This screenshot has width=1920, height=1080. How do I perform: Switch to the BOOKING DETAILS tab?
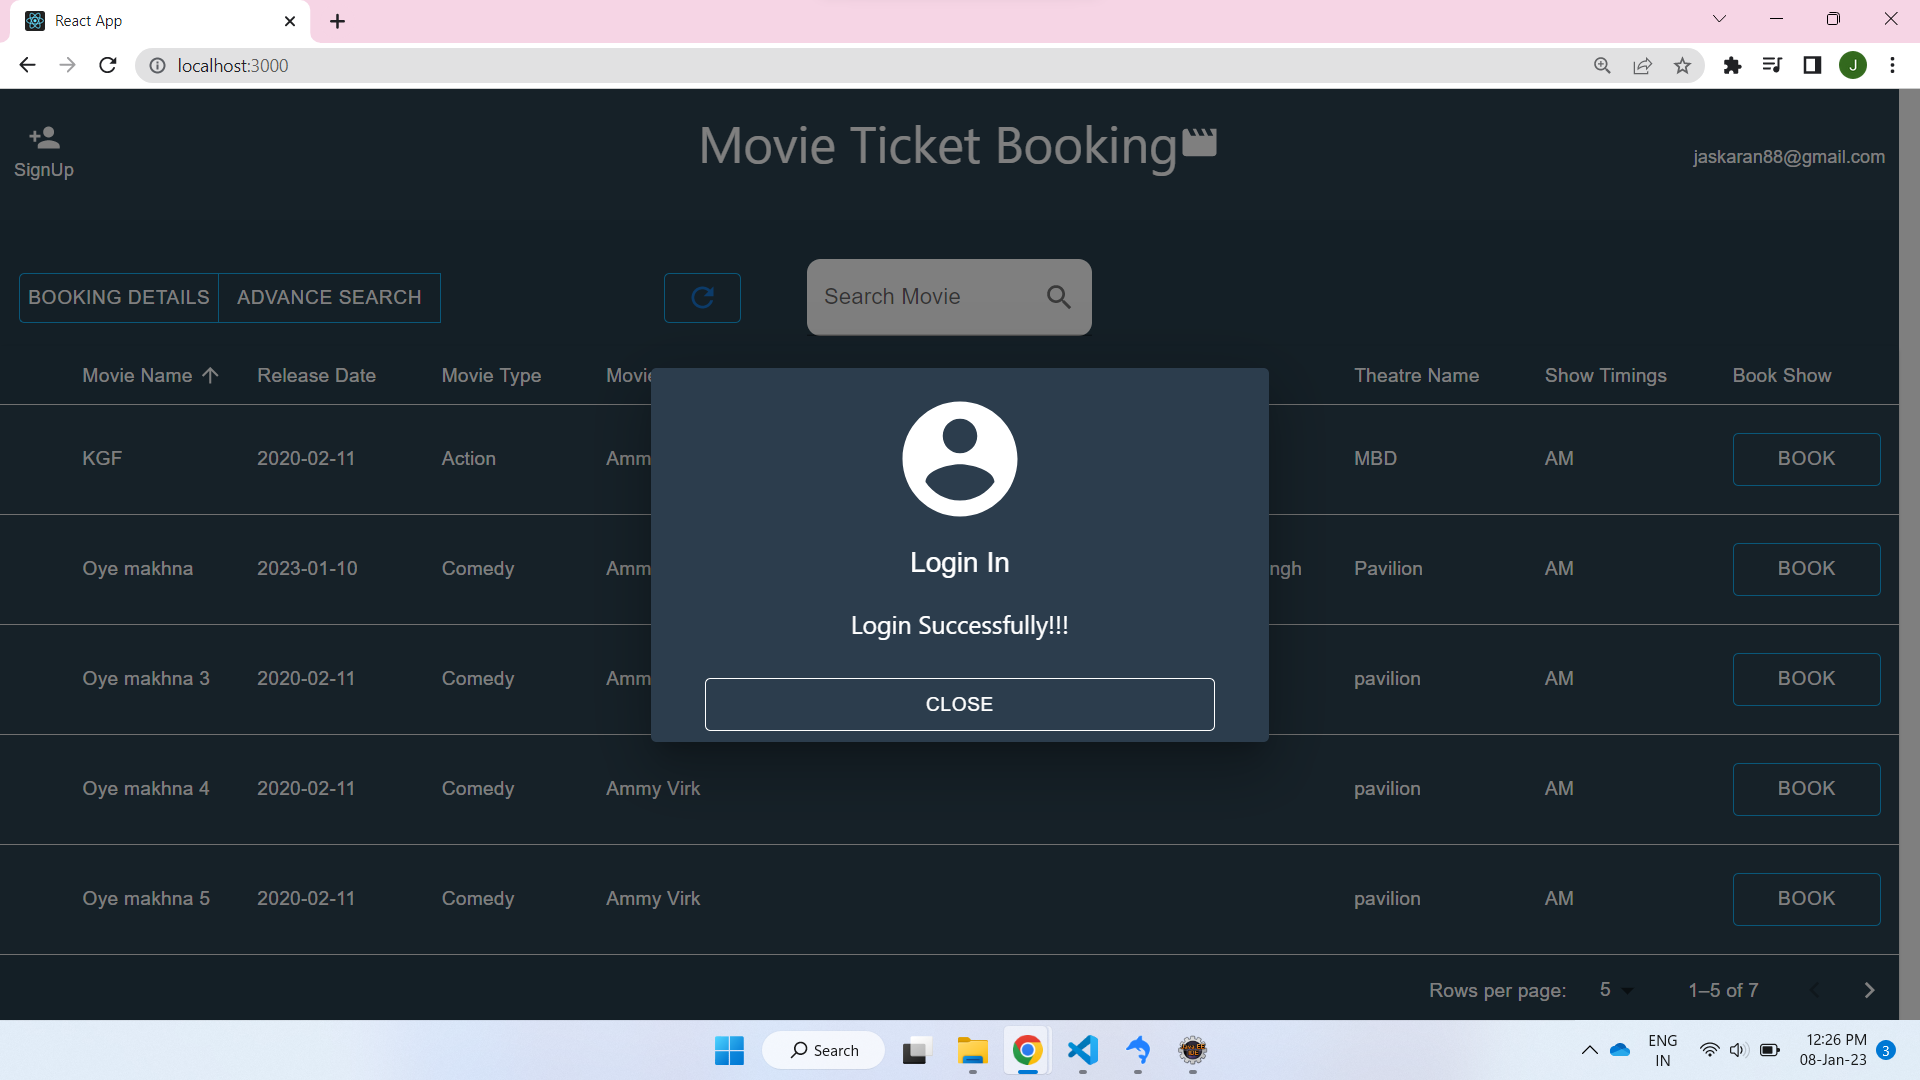click(118, 297)
